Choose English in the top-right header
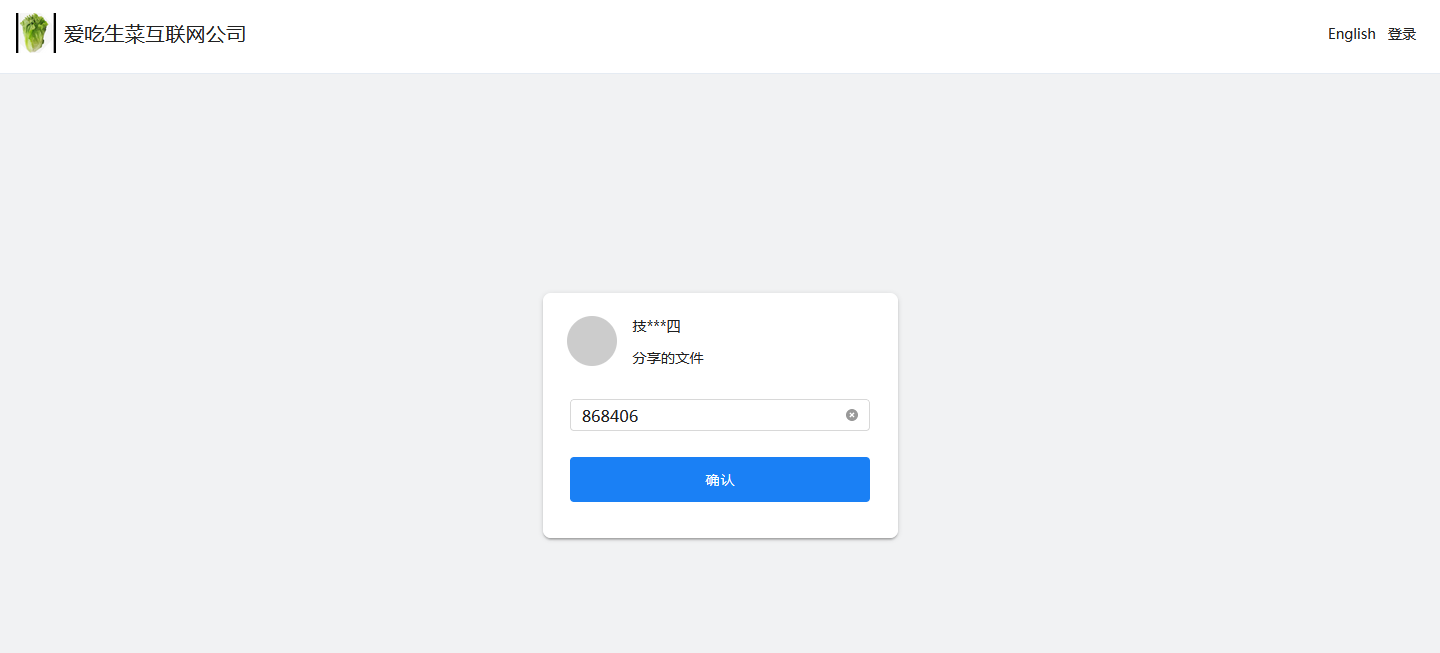 click(x=1352, y=34)
